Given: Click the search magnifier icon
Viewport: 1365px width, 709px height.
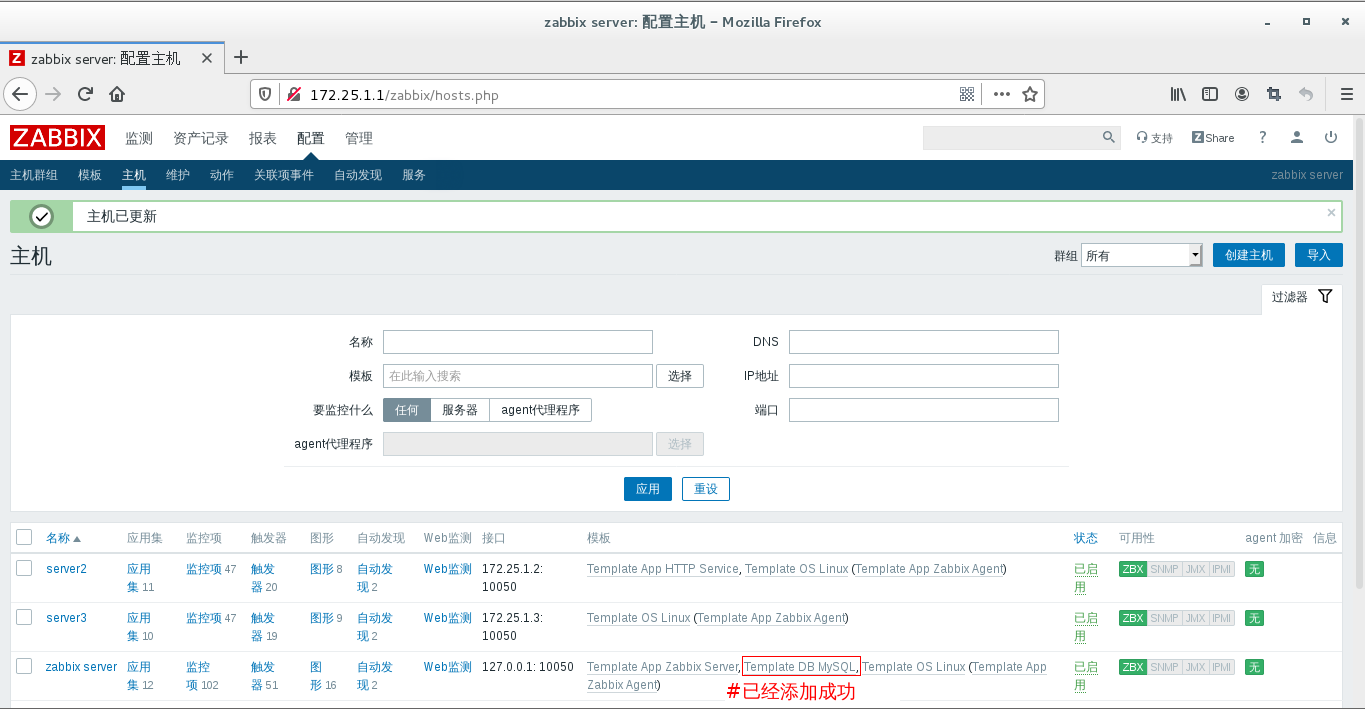Looking at the screenshot, I should click(x=1108, y=137).
